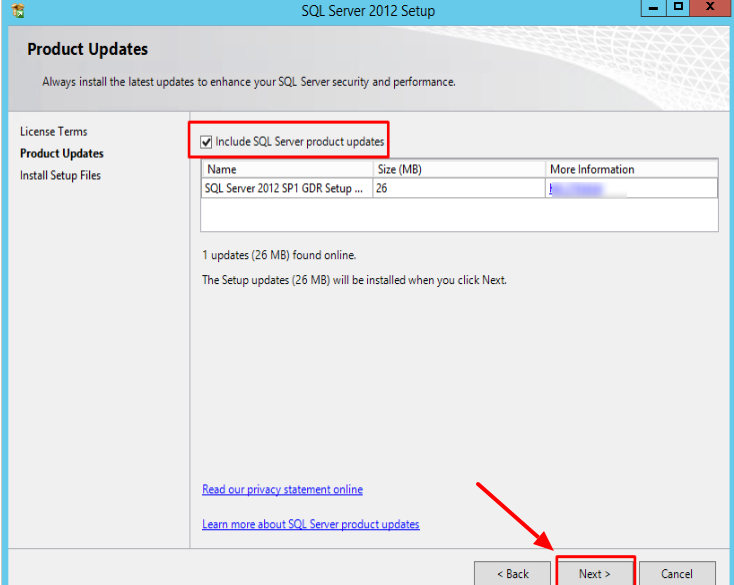The width and height of the screenshot is (734, 585).
Task: Select License Terms step in sidebar
Action: (53, 132)
